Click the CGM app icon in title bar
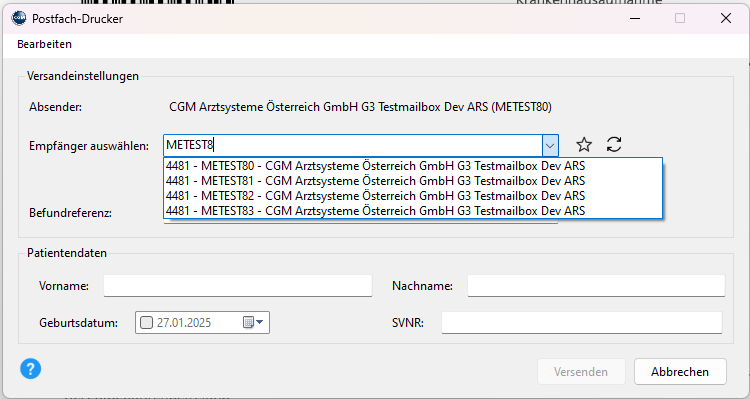The image size is (750, 399). pos(19,18)
